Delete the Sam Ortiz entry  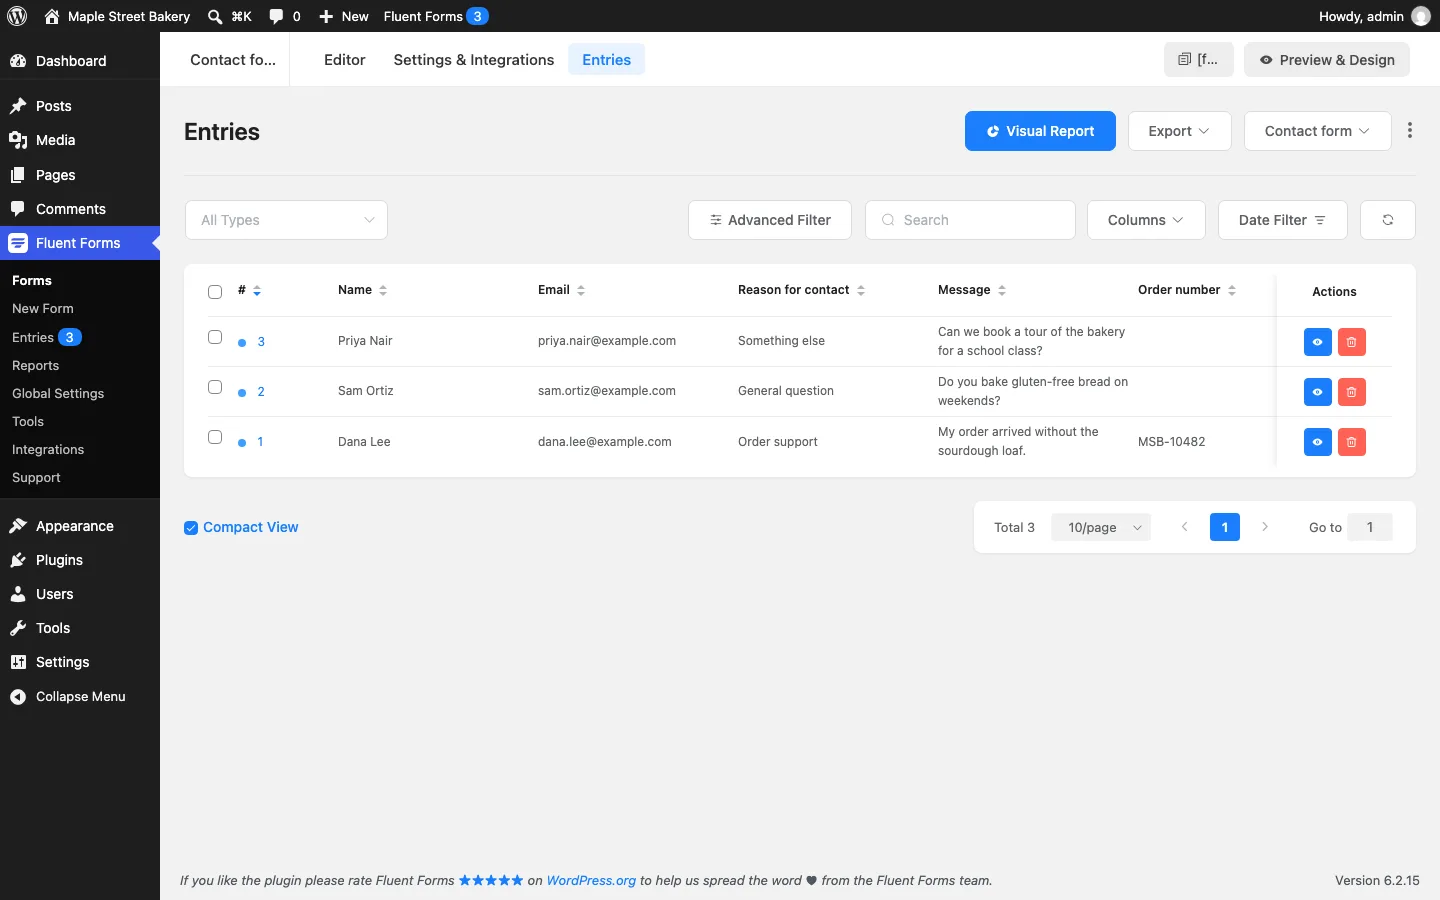1352,392
